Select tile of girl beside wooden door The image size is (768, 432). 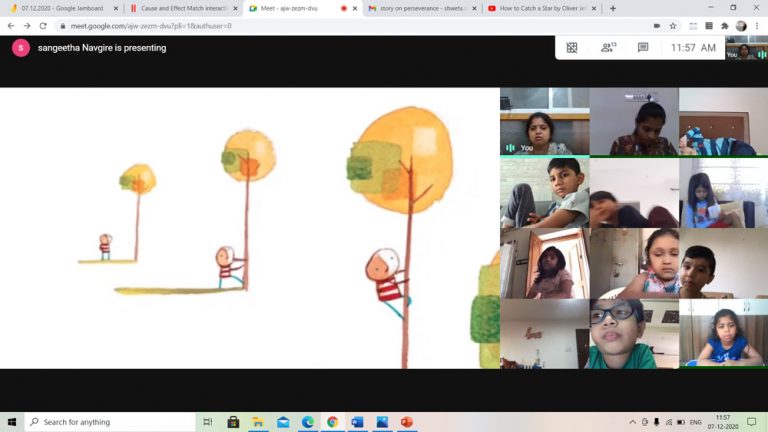545,264
